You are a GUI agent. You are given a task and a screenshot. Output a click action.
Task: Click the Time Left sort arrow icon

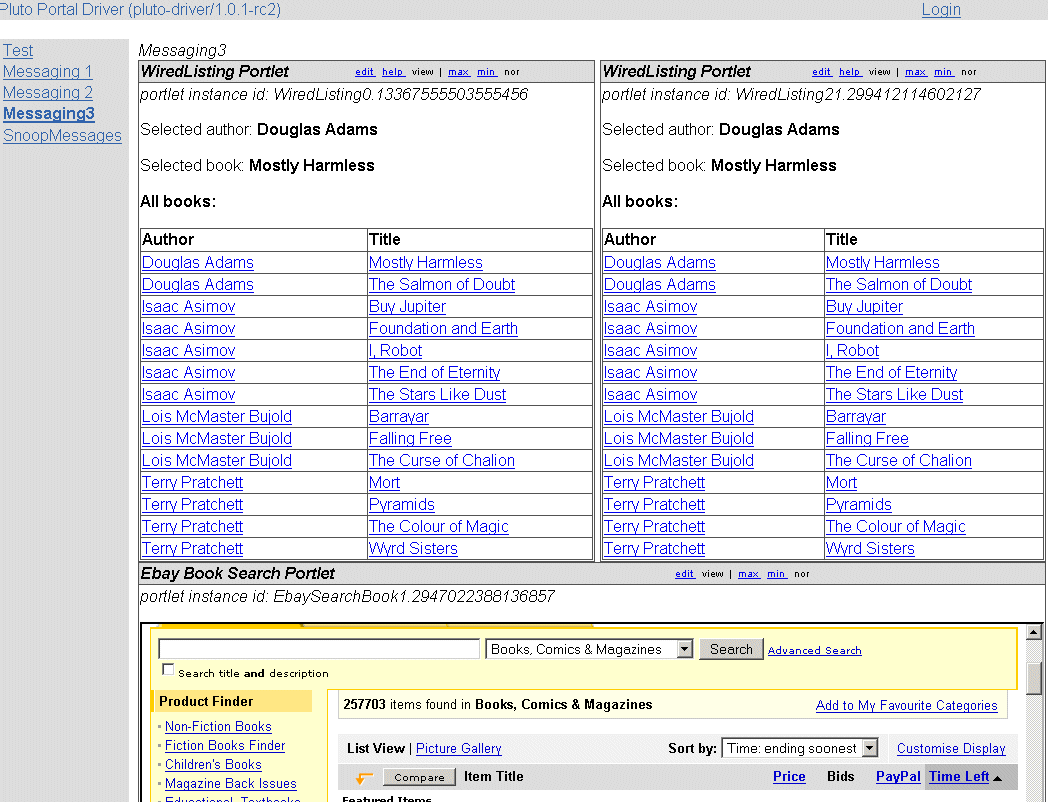point(997,779)
